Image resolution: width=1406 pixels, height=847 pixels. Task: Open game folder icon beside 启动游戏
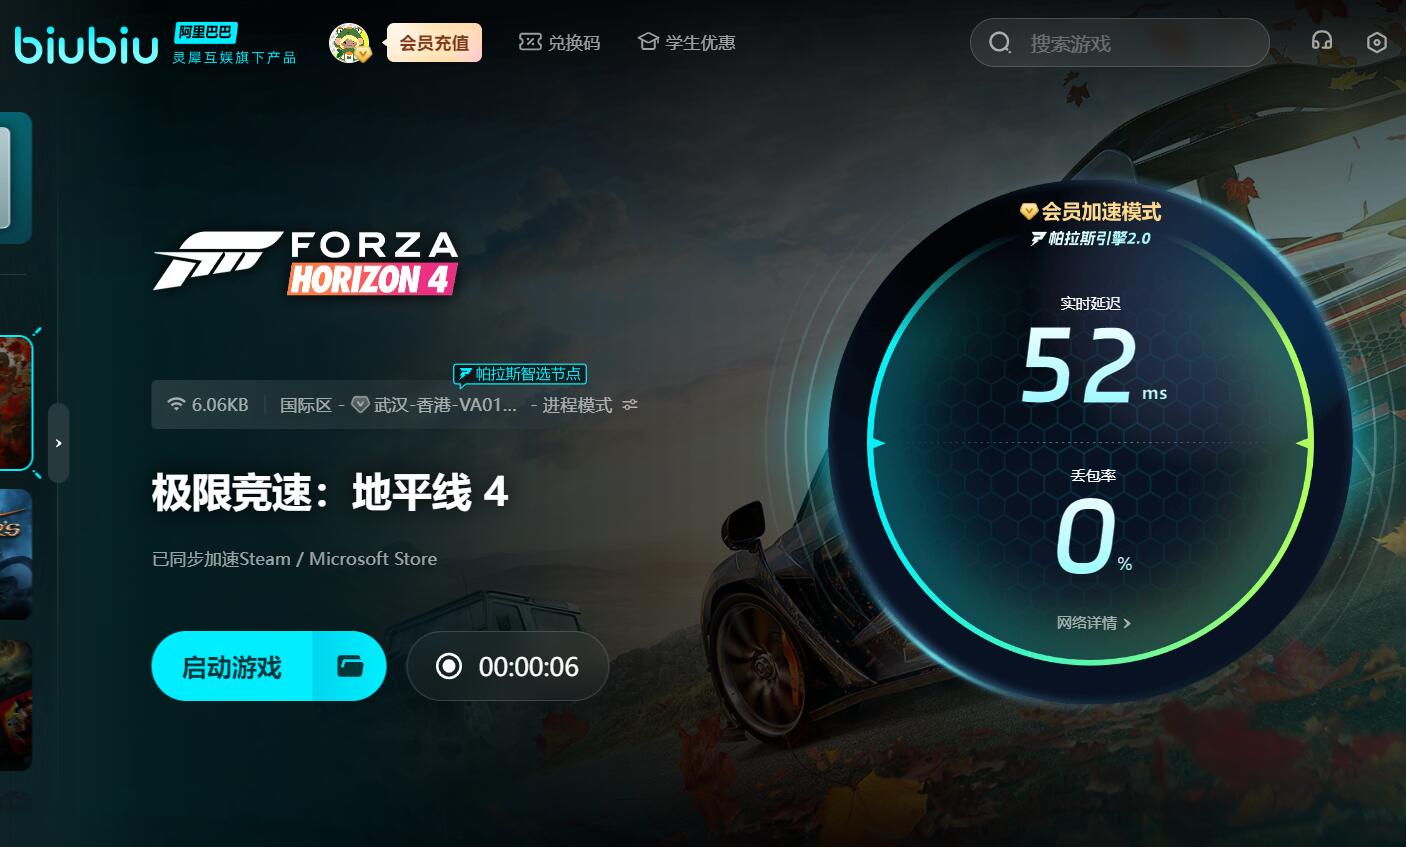[350, 666]
